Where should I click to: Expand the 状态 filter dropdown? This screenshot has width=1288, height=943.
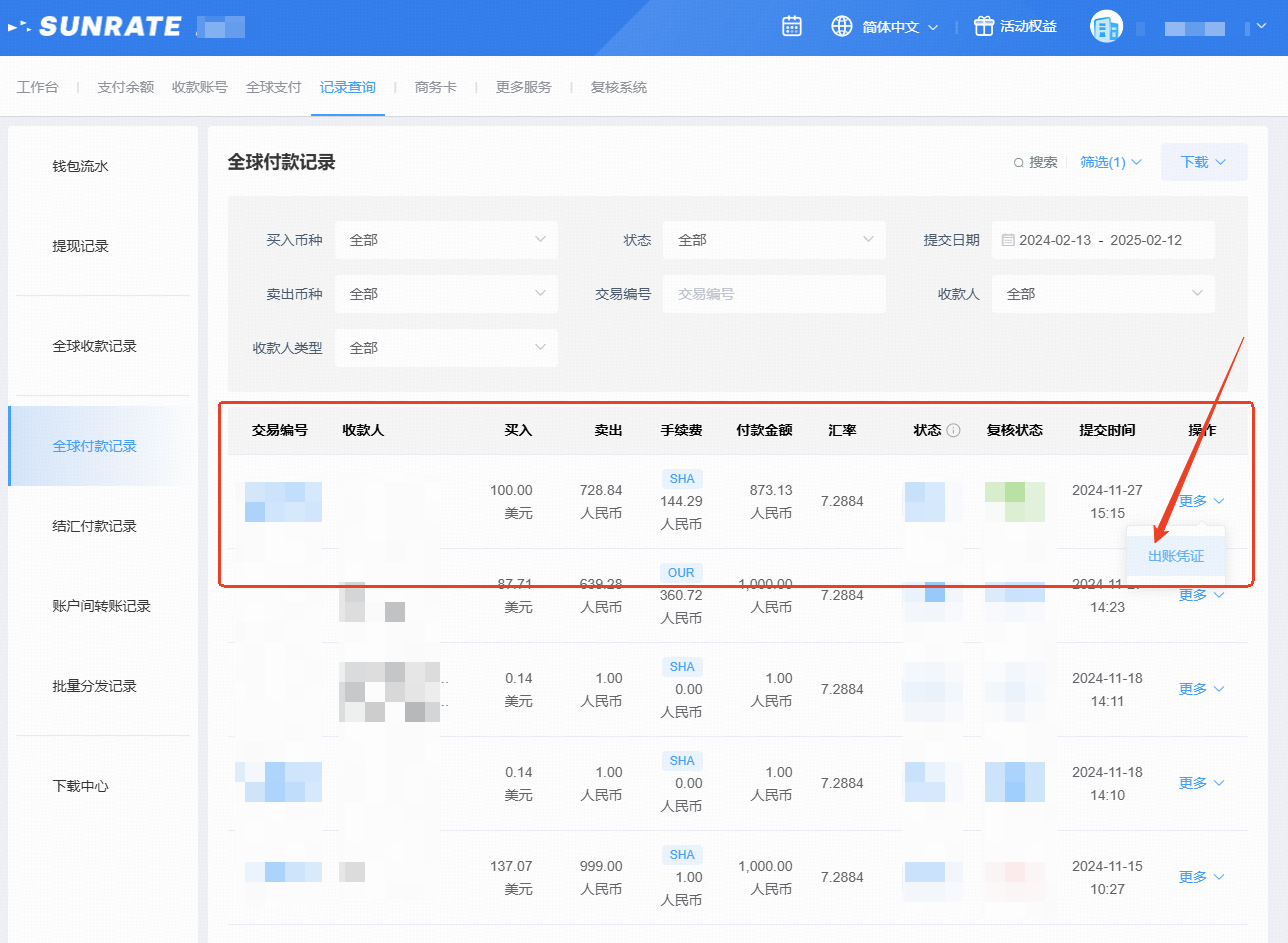pyautogui.click(x=773, y=240)
